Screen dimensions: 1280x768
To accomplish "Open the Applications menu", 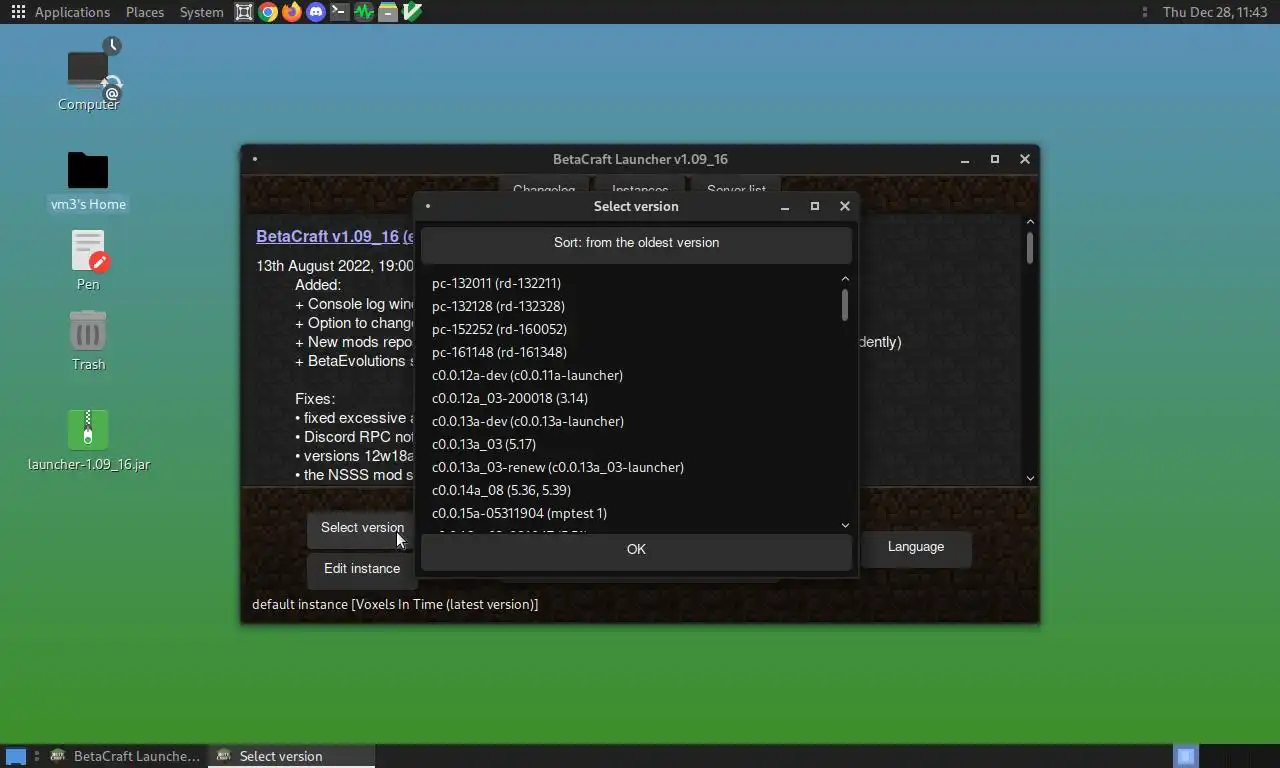I will (x=72, y=12).
